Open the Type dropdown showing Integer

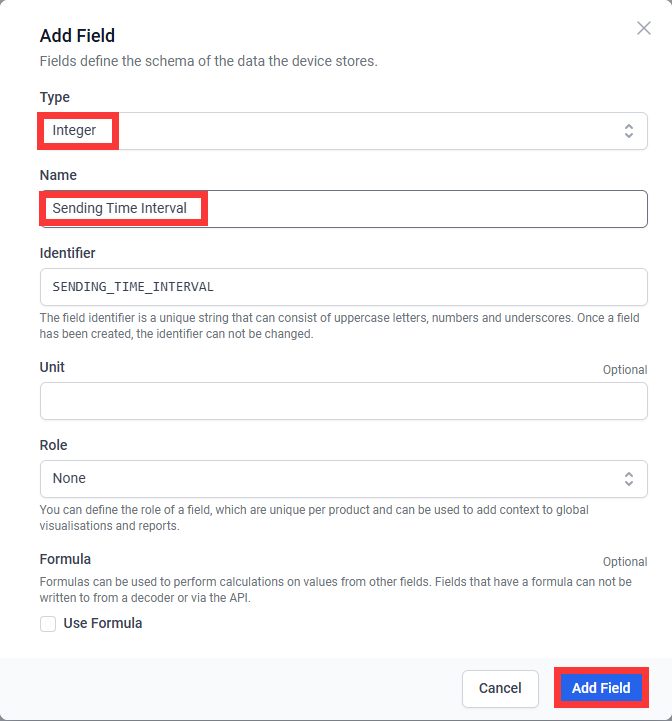344,131
